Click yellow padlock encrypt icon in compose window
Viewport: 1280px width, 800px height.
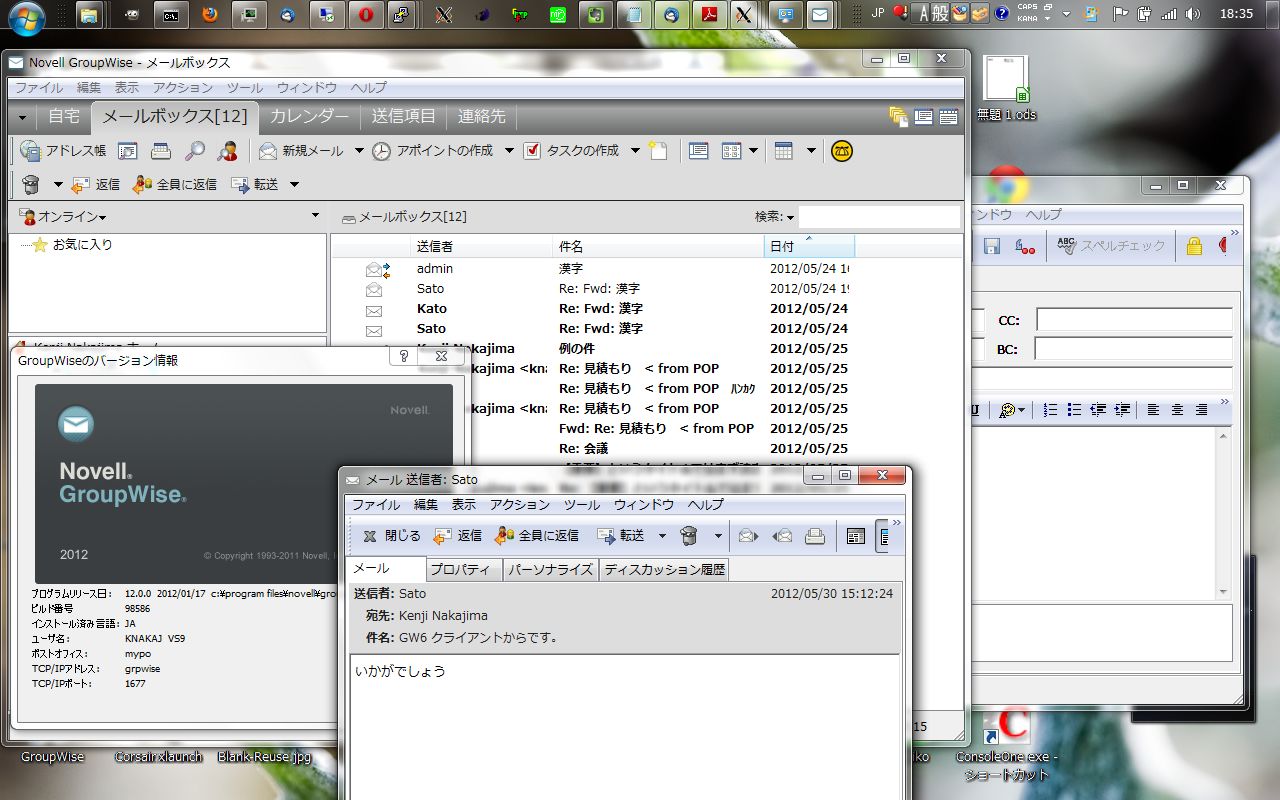click(1194, 246)
